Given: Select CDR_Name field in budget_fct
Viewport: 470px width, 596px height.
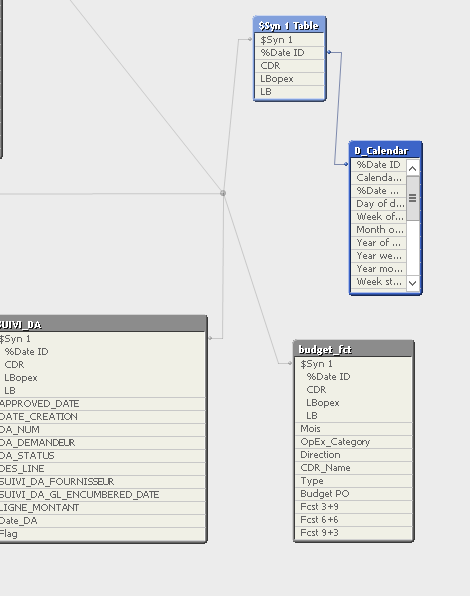Looking at the screenshot, I should click(354, 468).
